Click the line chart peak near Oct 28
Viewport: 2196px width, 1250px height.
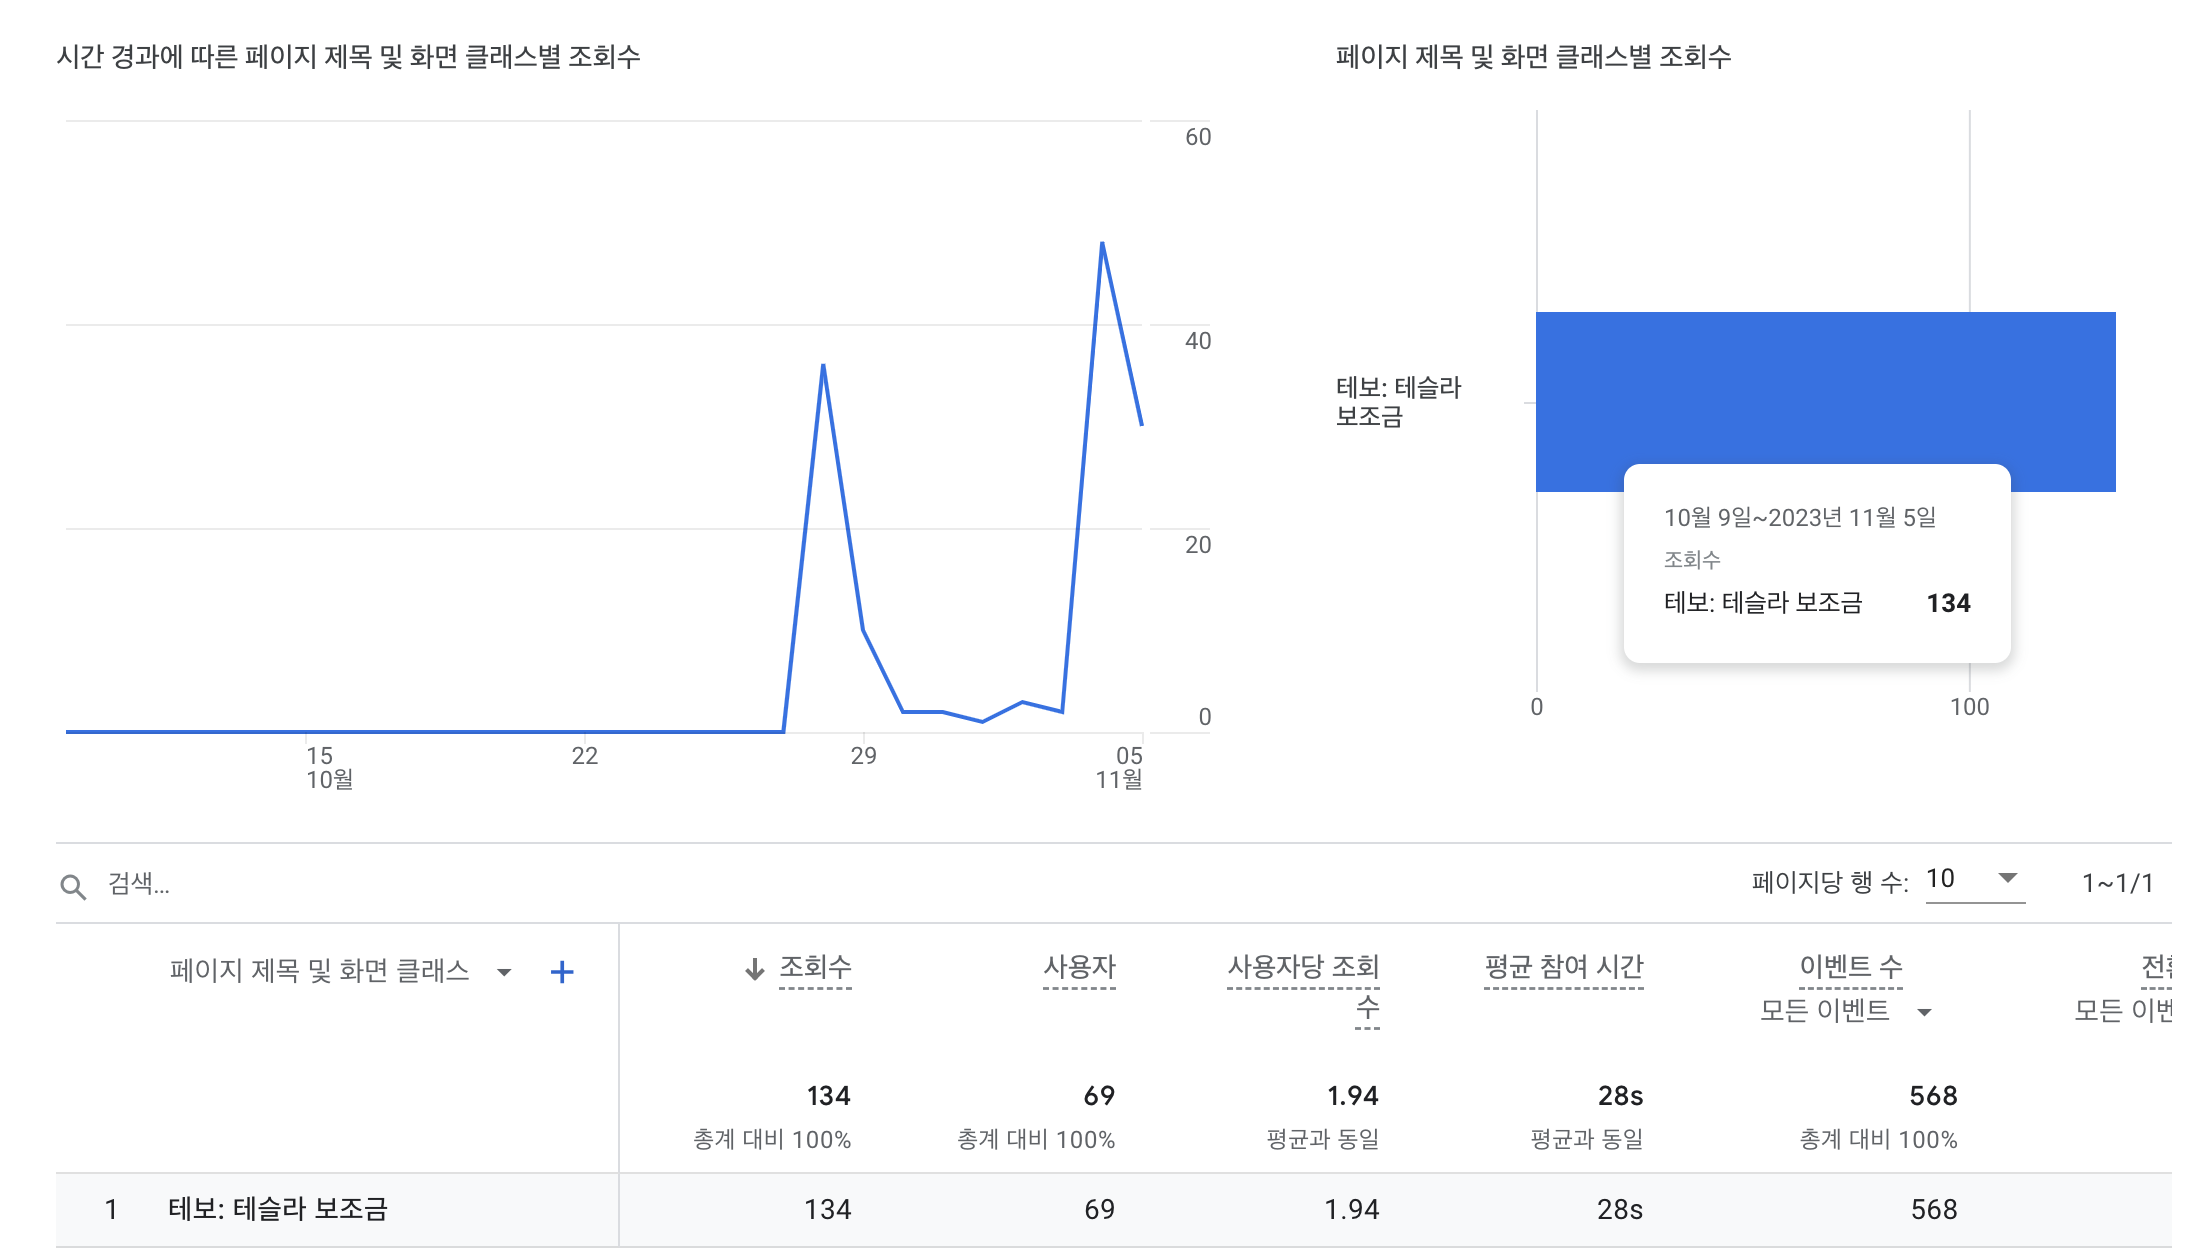(823, 365)
